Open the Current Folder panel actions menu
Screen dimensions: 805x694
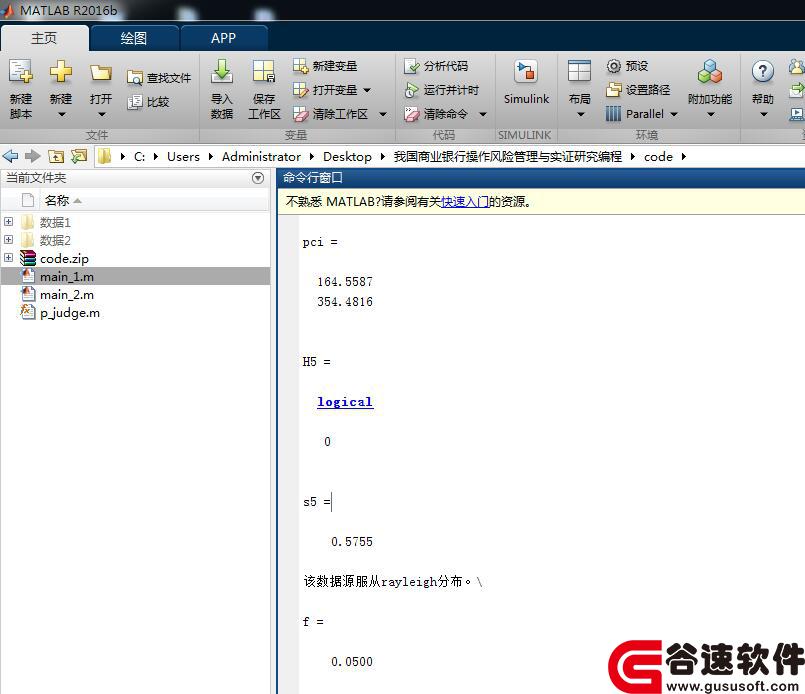tap(258, 178)
